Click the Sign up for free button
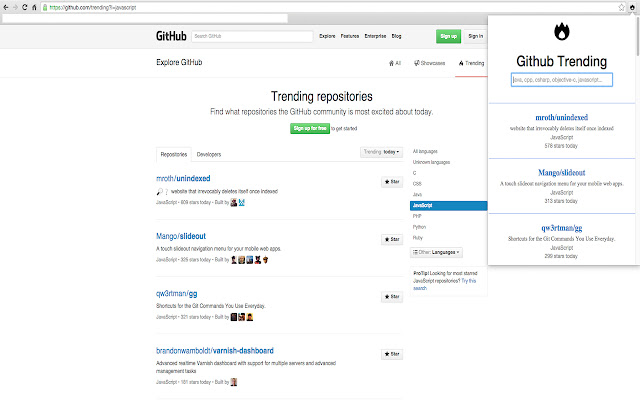Viewport: 640px width, 400px height. pos(310,128)
